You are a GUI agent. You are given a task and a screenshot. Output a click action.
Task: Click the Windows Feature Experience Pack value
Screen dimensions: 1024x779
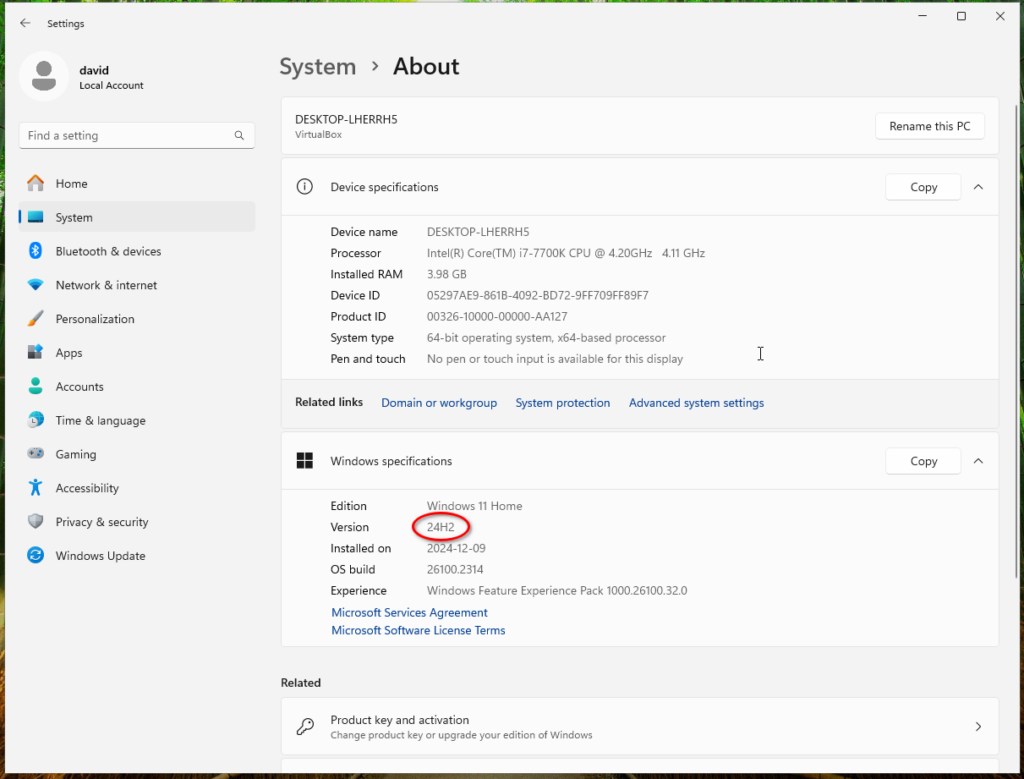(557, 590)
